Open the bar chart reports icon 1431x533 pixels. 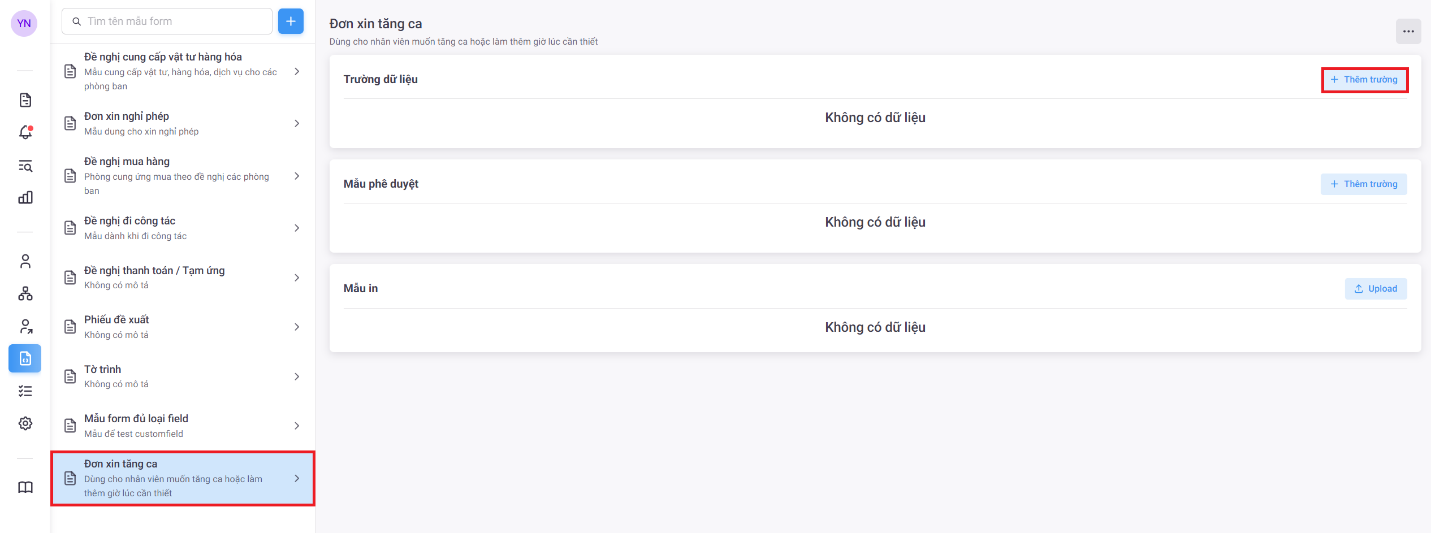click(x=26, y=197)
